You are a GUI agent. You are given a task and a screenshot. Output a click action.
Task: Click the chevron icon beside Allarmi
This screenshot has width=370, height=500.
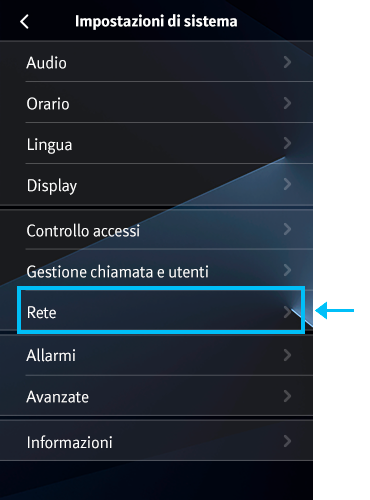point(287,355)
